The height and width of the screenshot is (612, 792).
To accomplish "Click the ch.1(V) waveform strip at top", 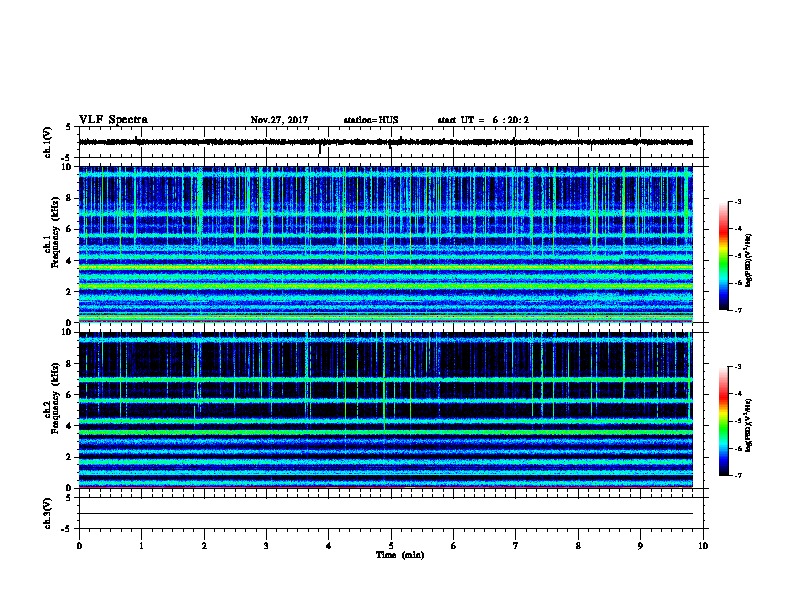I will (393, 142).
